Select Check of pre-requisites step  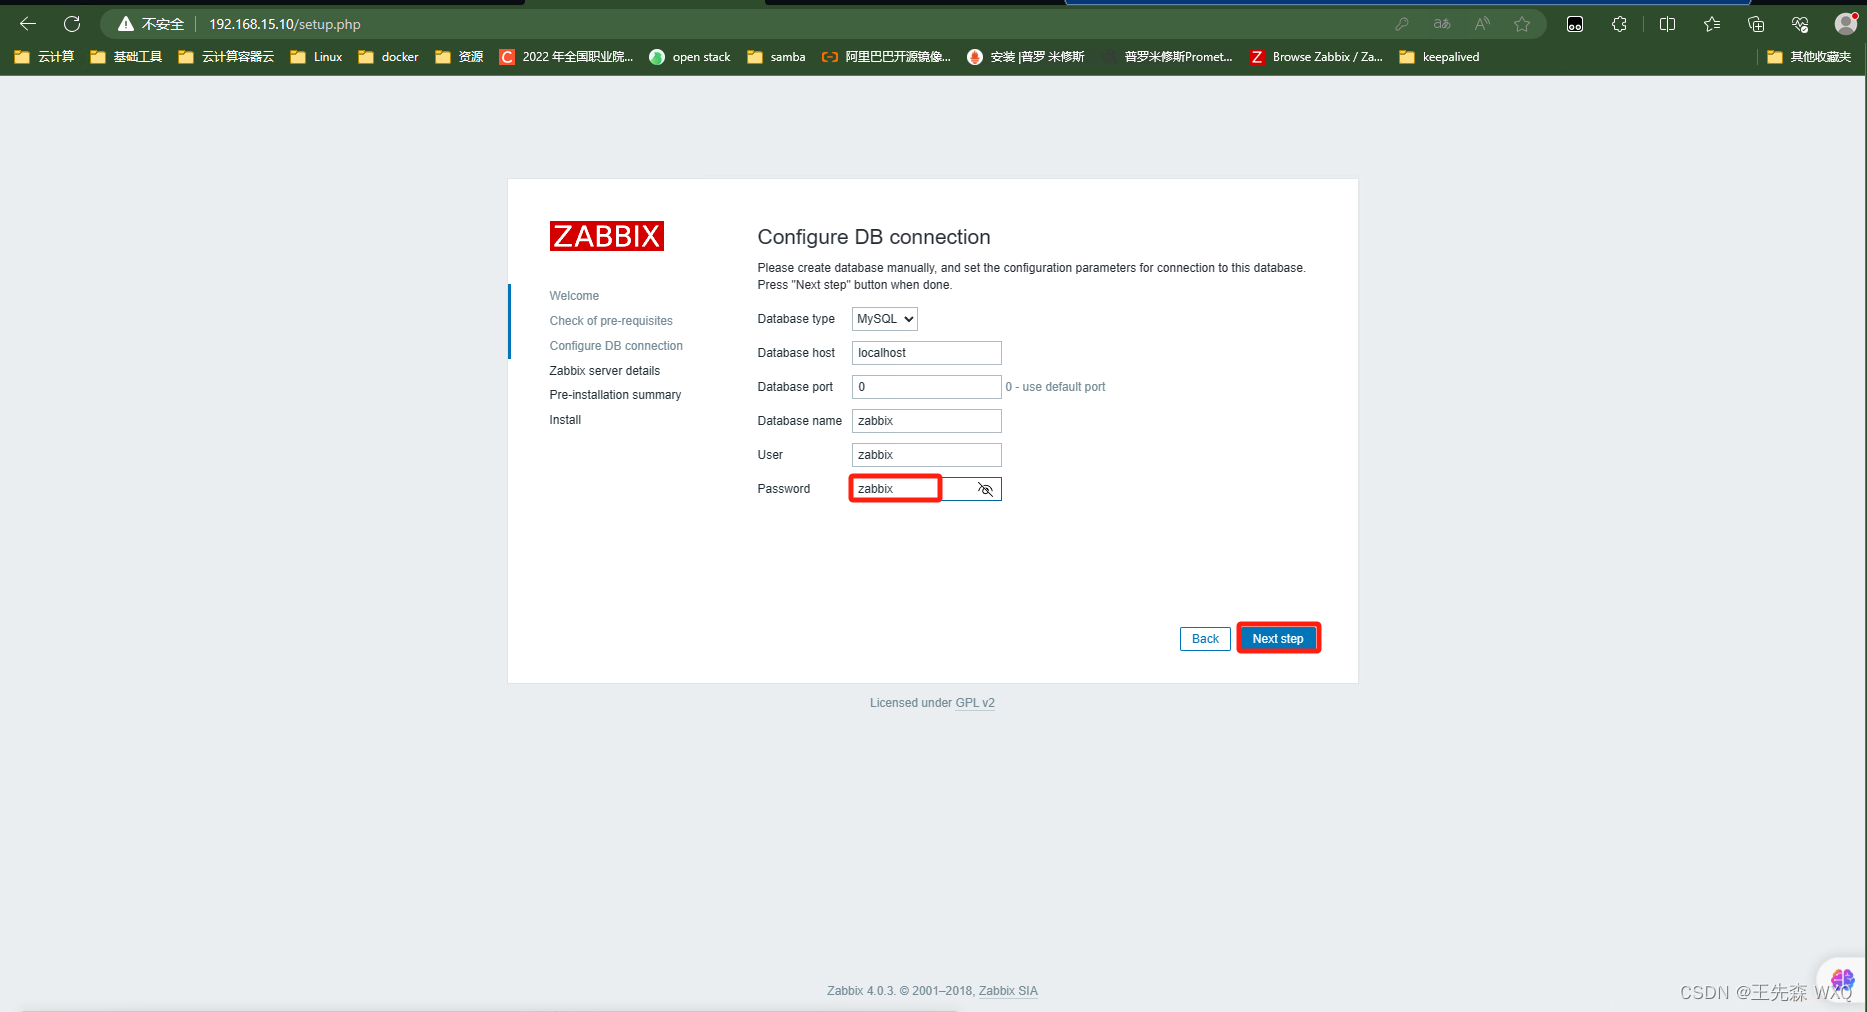(611, 321)
